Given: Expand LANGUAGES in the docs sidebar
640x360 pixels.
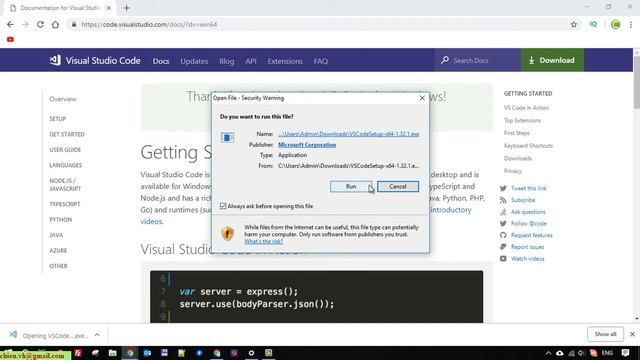Looking at the screenshot, I should (65, 165).
